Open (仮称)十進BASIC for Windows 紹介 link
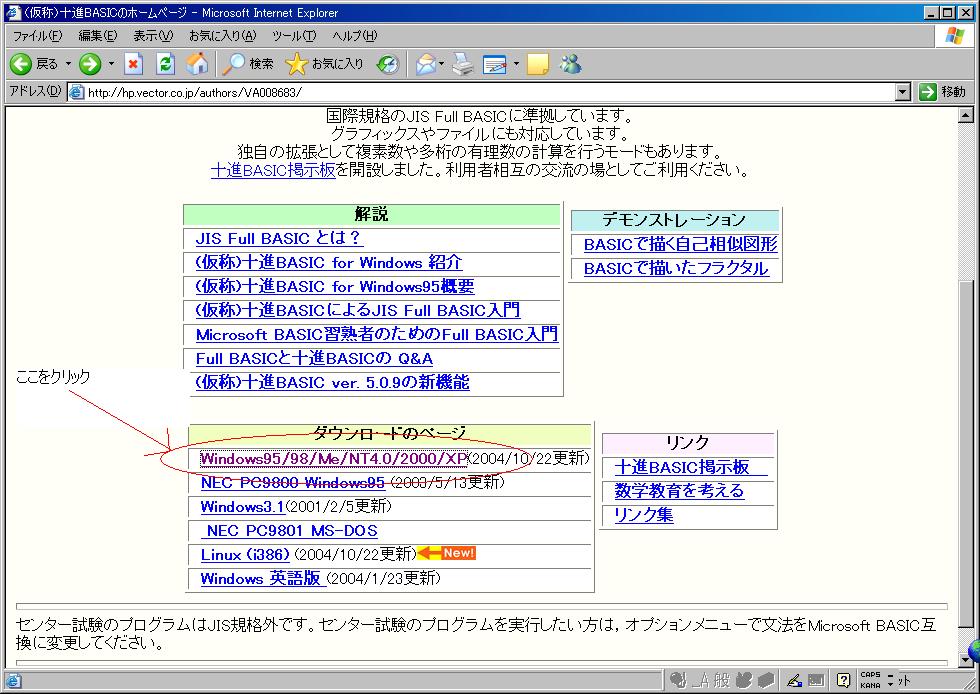The width and height of the screenshot is (980, 694). 329,262
